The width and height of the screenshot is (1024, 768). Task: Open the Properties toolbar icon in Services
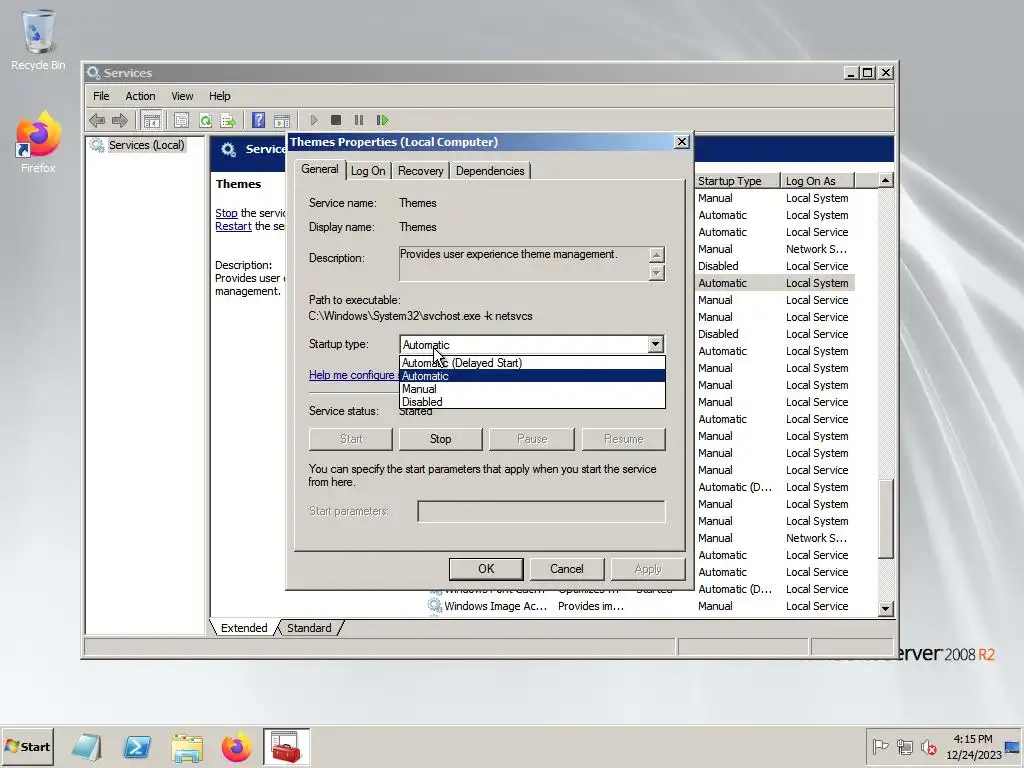click(x=182, y=120)
